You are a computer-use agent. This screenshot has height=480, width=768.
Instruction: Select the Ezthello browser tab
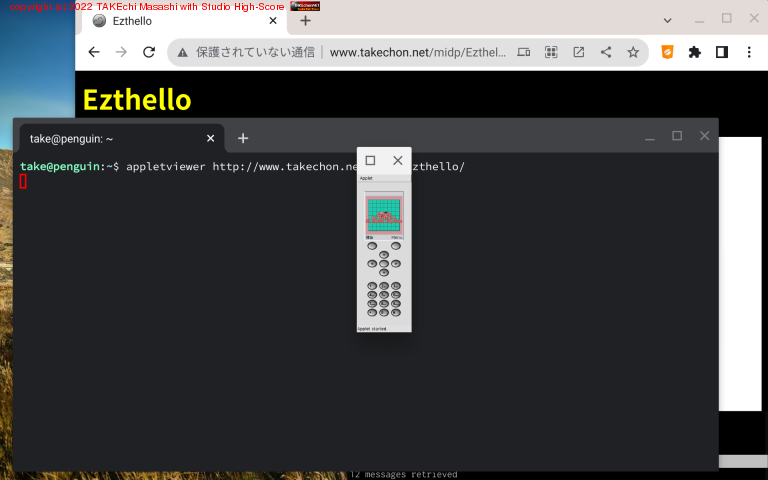point(180,20)
